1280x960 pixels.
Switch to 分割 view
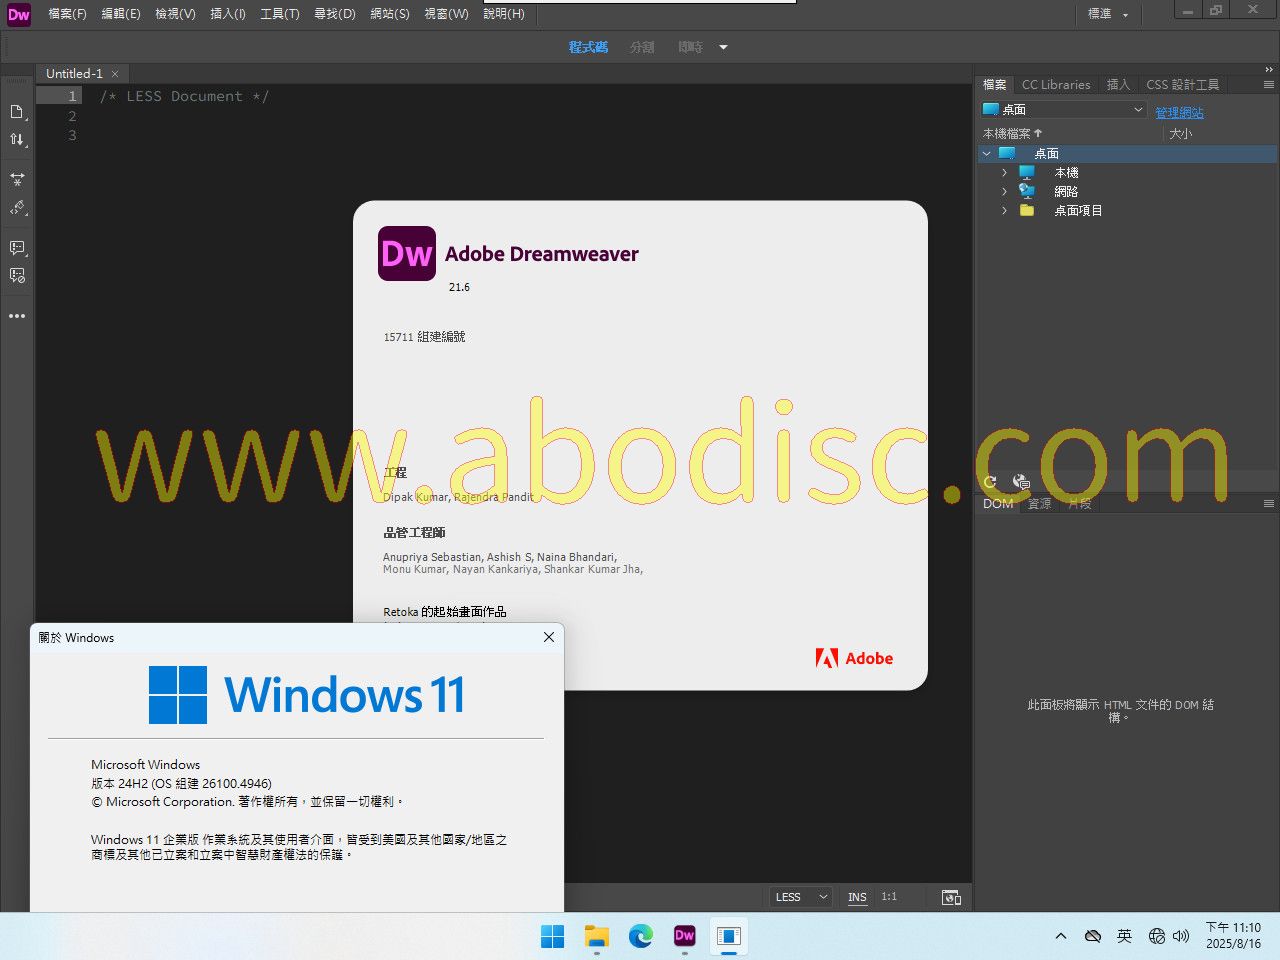[x=642, y=47]
